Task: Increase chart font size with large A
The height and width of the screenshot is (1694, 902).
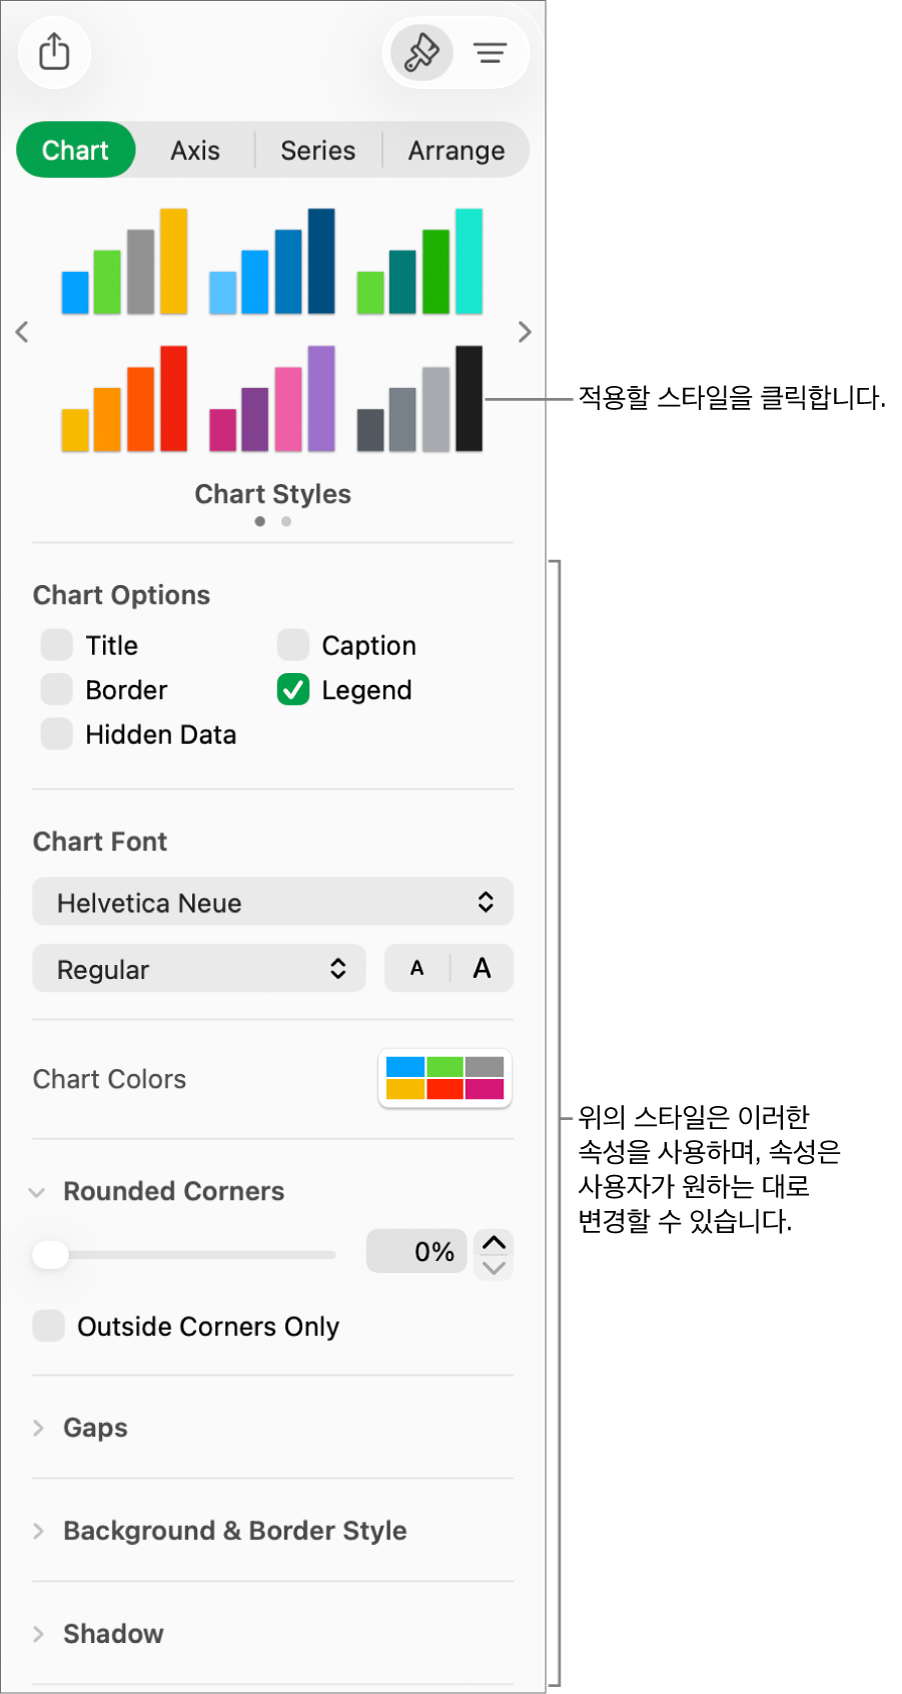Action: click(x=482, y=968)
